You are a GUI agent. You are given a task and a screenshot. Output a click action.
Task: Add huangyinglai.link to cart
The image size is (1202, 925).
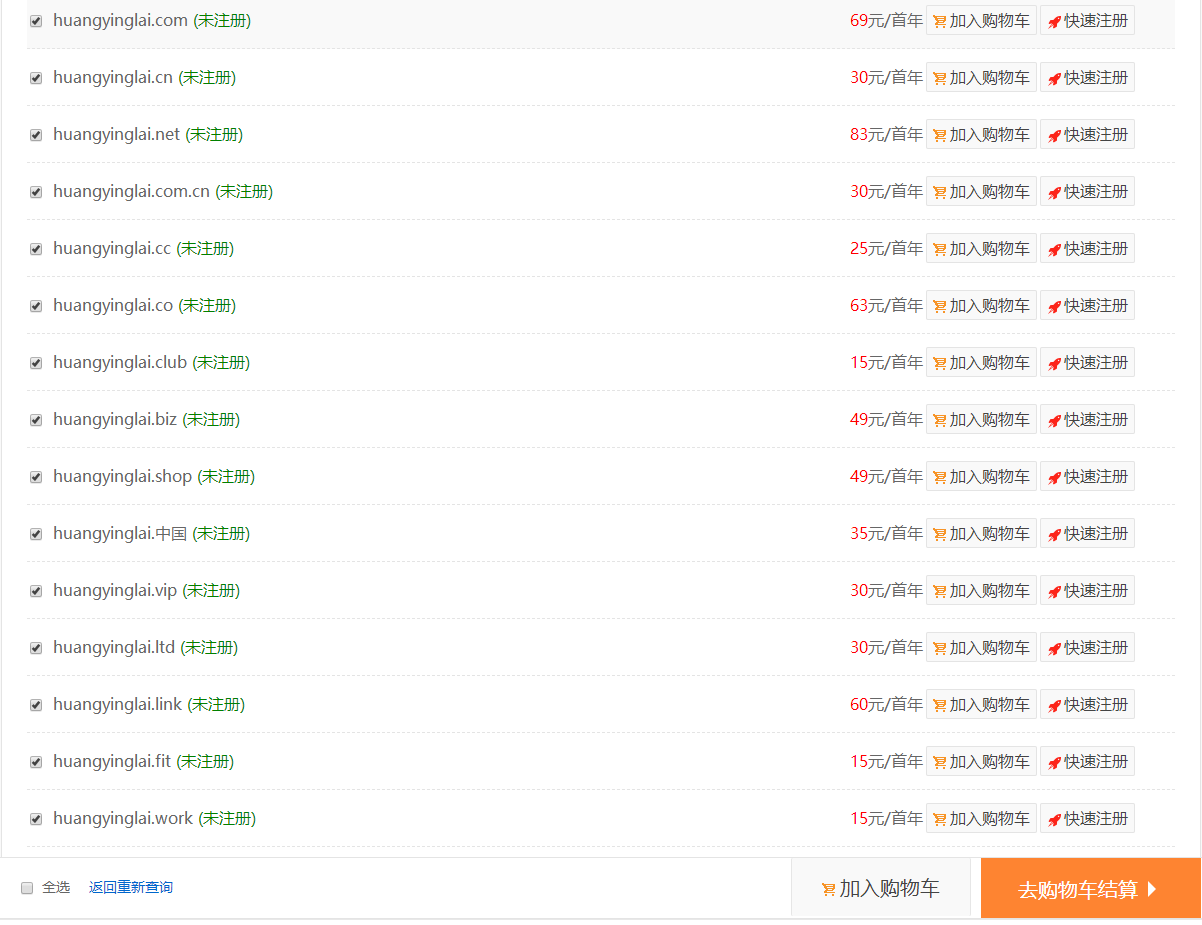coord(981,705)
